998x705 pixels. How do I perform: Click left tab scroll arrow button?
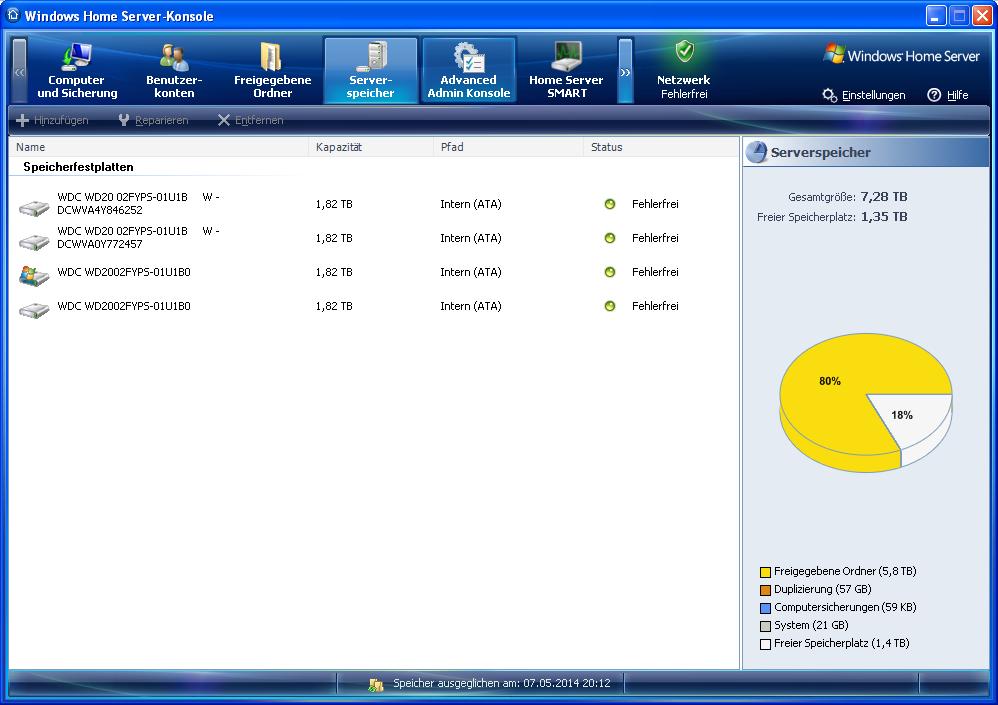pyautogui.click(x=19, y=71)
